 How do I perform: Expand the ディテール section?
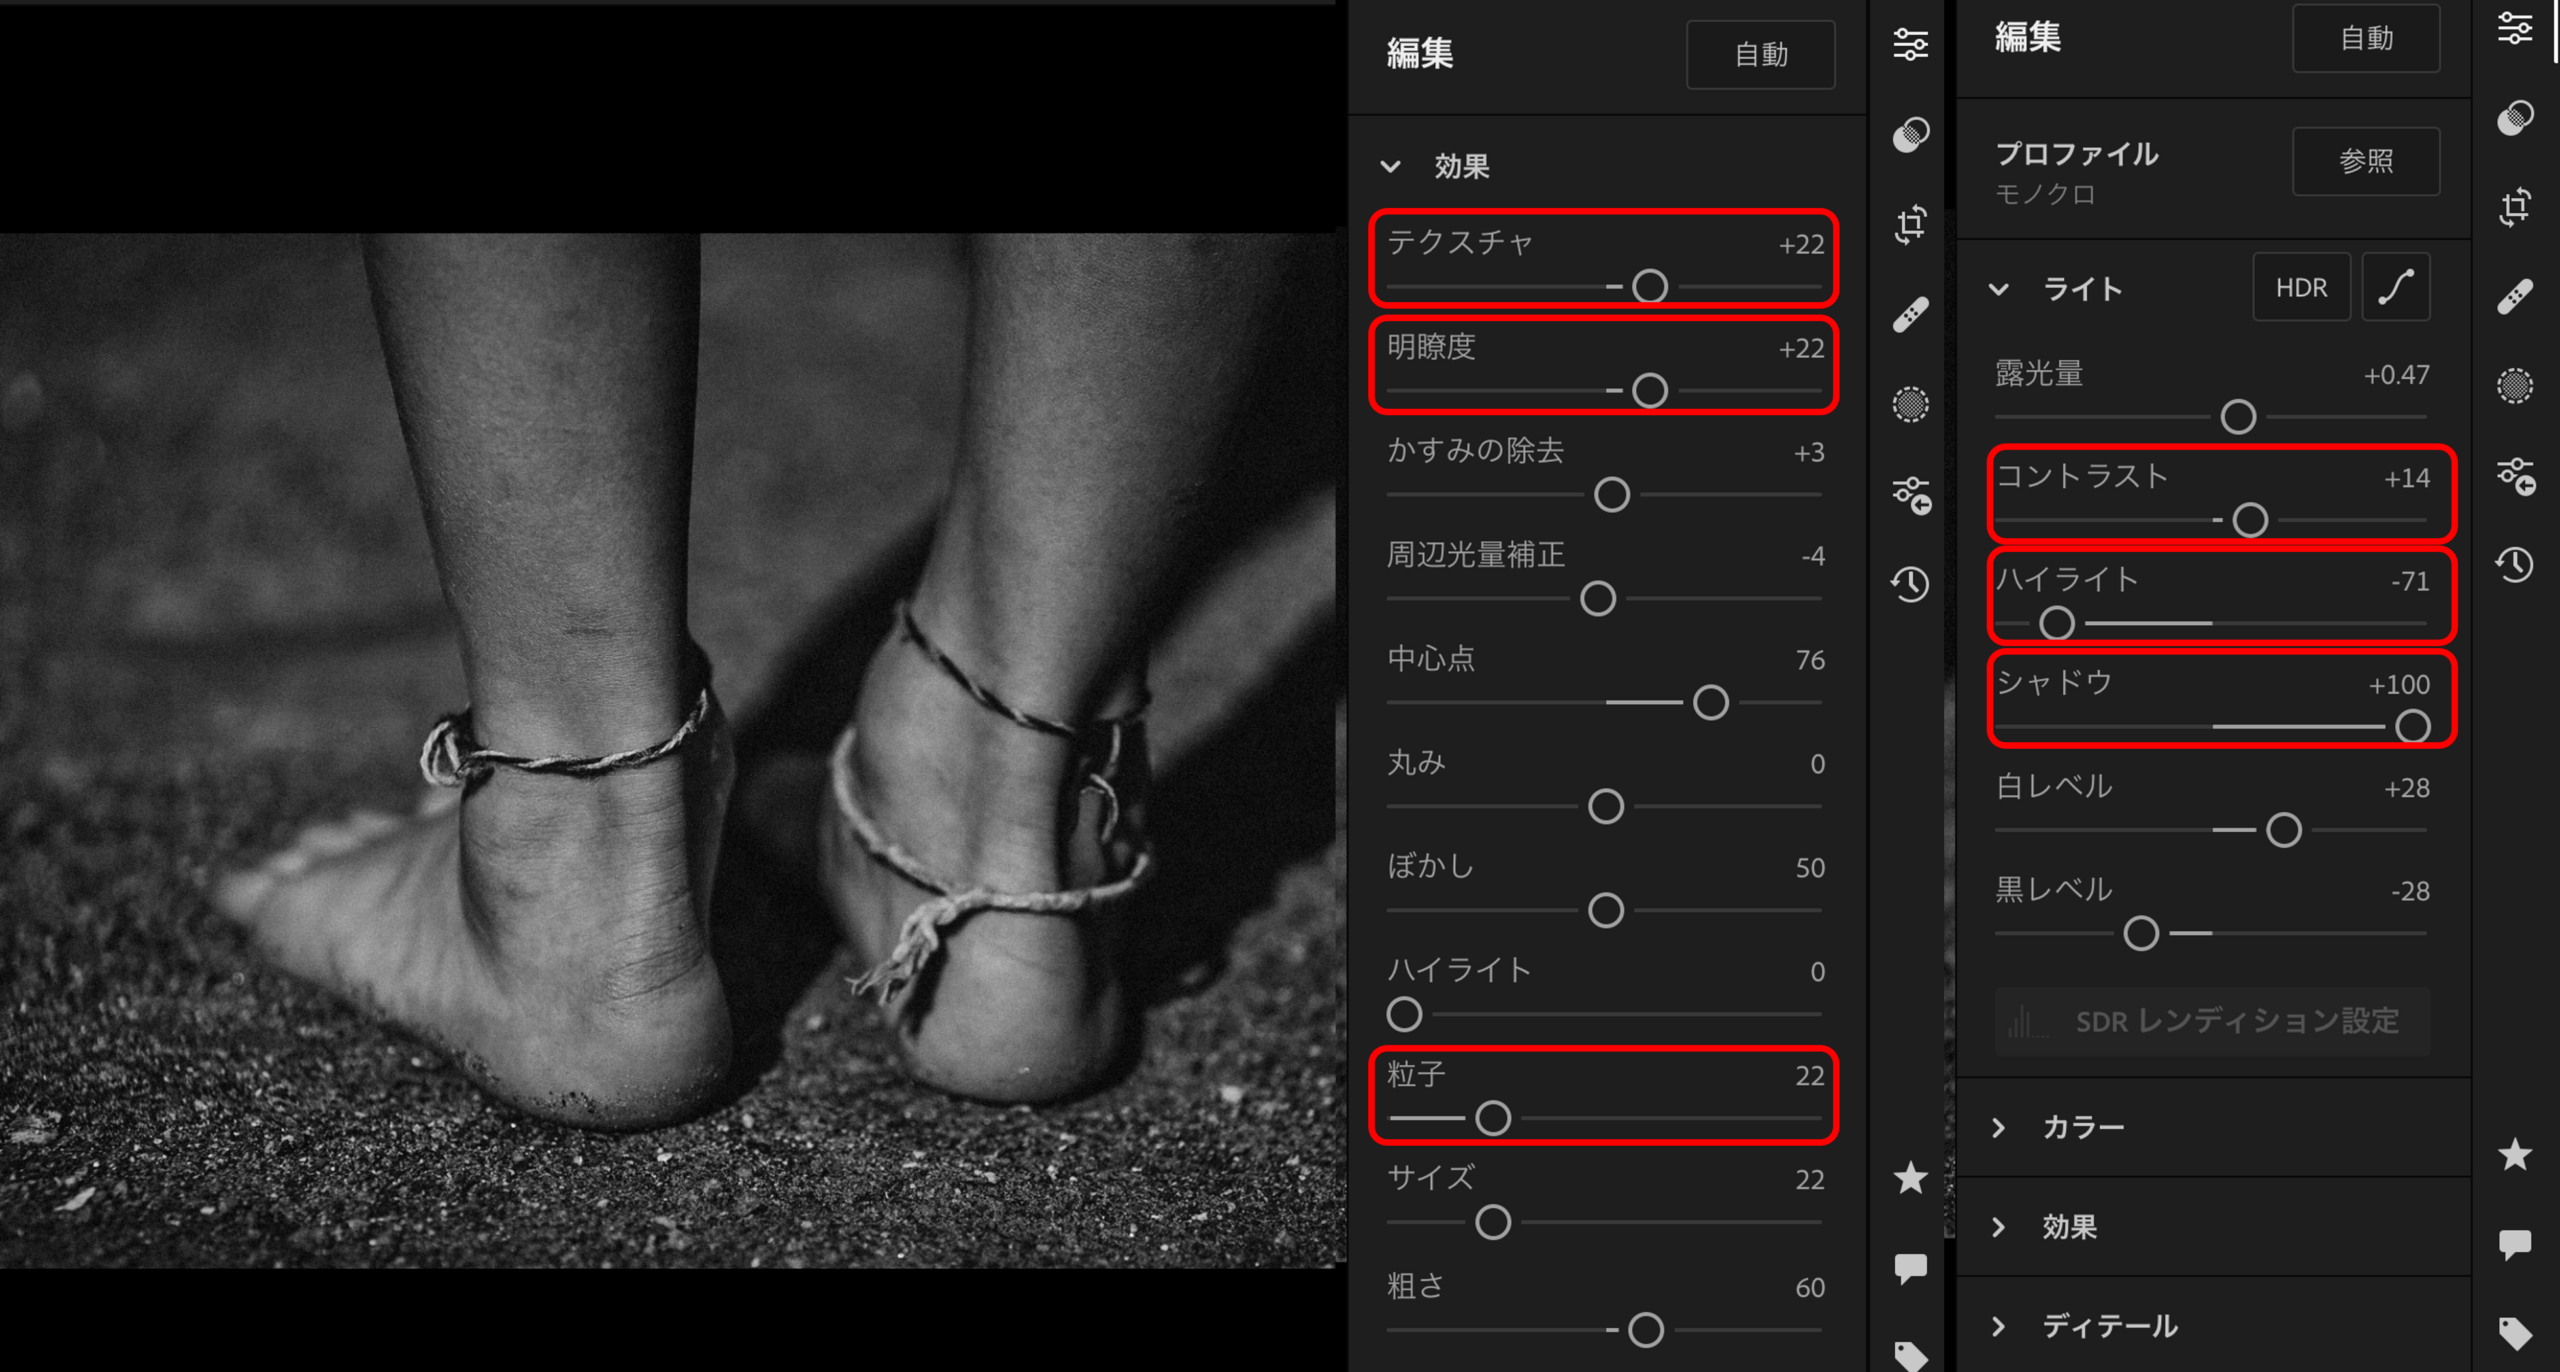(x=1999, y=1326)
